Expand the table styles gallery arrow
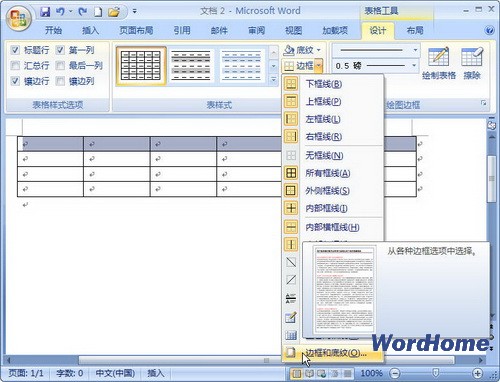Viewport: 500px width, 382px height. pyautogui.click(x=273, y=80)
